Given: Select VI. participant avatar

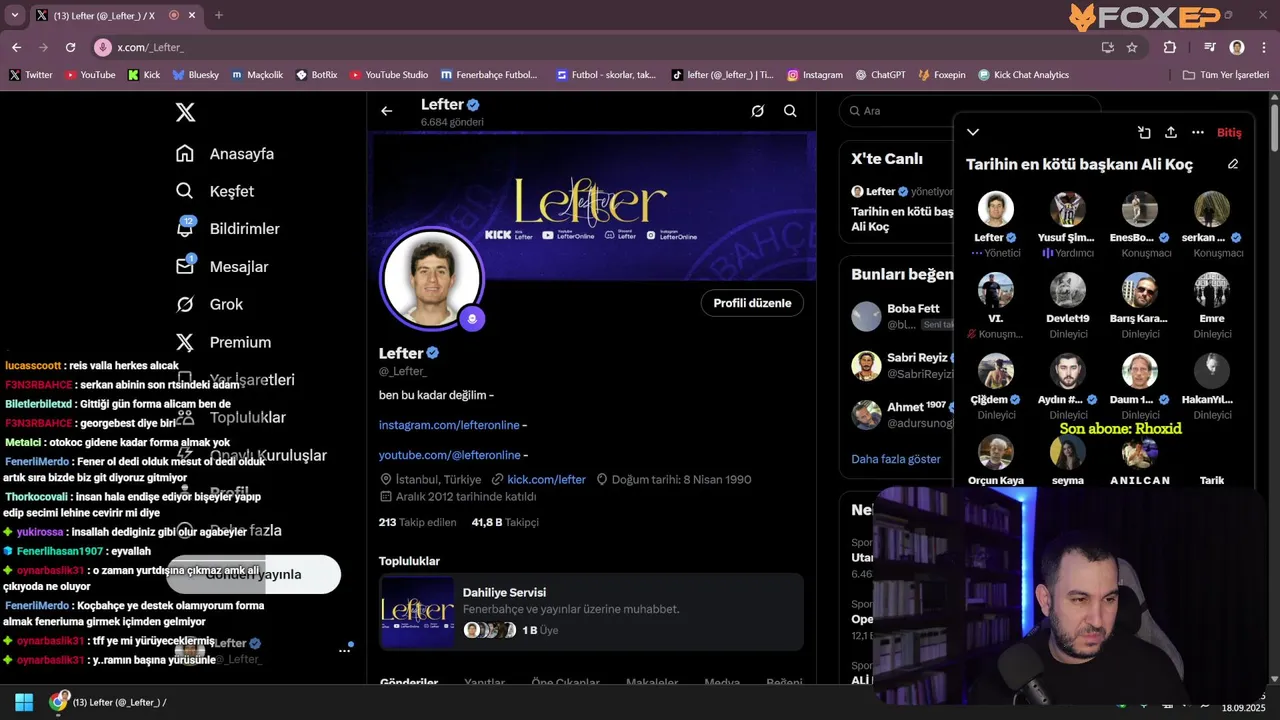Looking at the screenshot, I should tap(996, 290).
